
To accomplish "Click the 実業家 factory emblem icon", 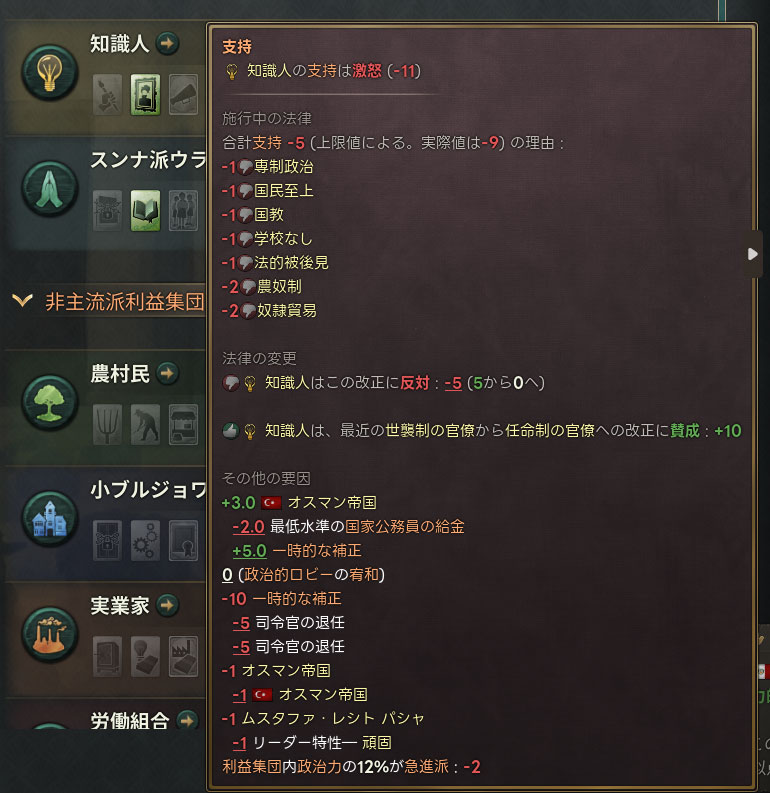I will click(x=50, y=635).
